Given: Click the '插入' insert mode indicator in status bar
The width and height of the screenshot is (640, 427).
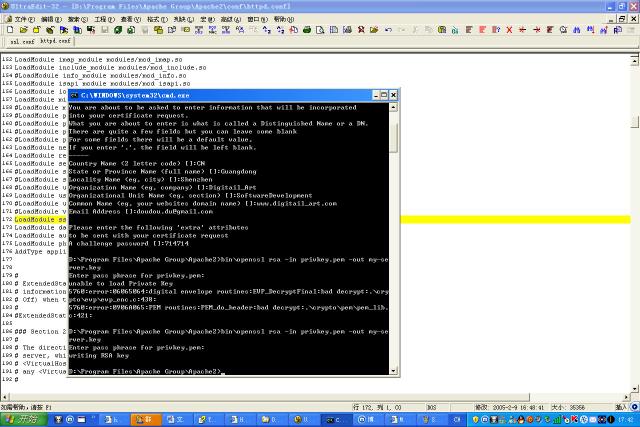Looking at the screenshot, I should tap(620, 407).
